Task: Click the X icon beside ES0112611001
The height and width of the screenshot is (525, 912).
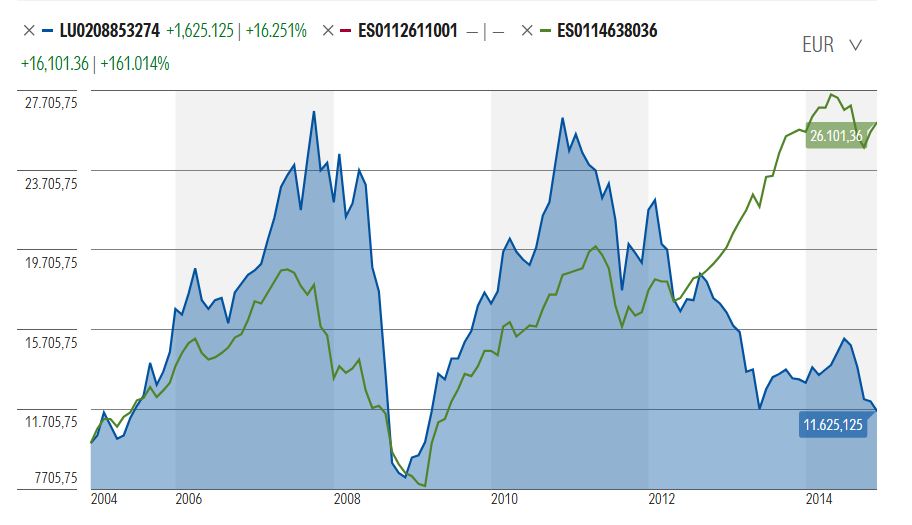Action: click(328, 31)
